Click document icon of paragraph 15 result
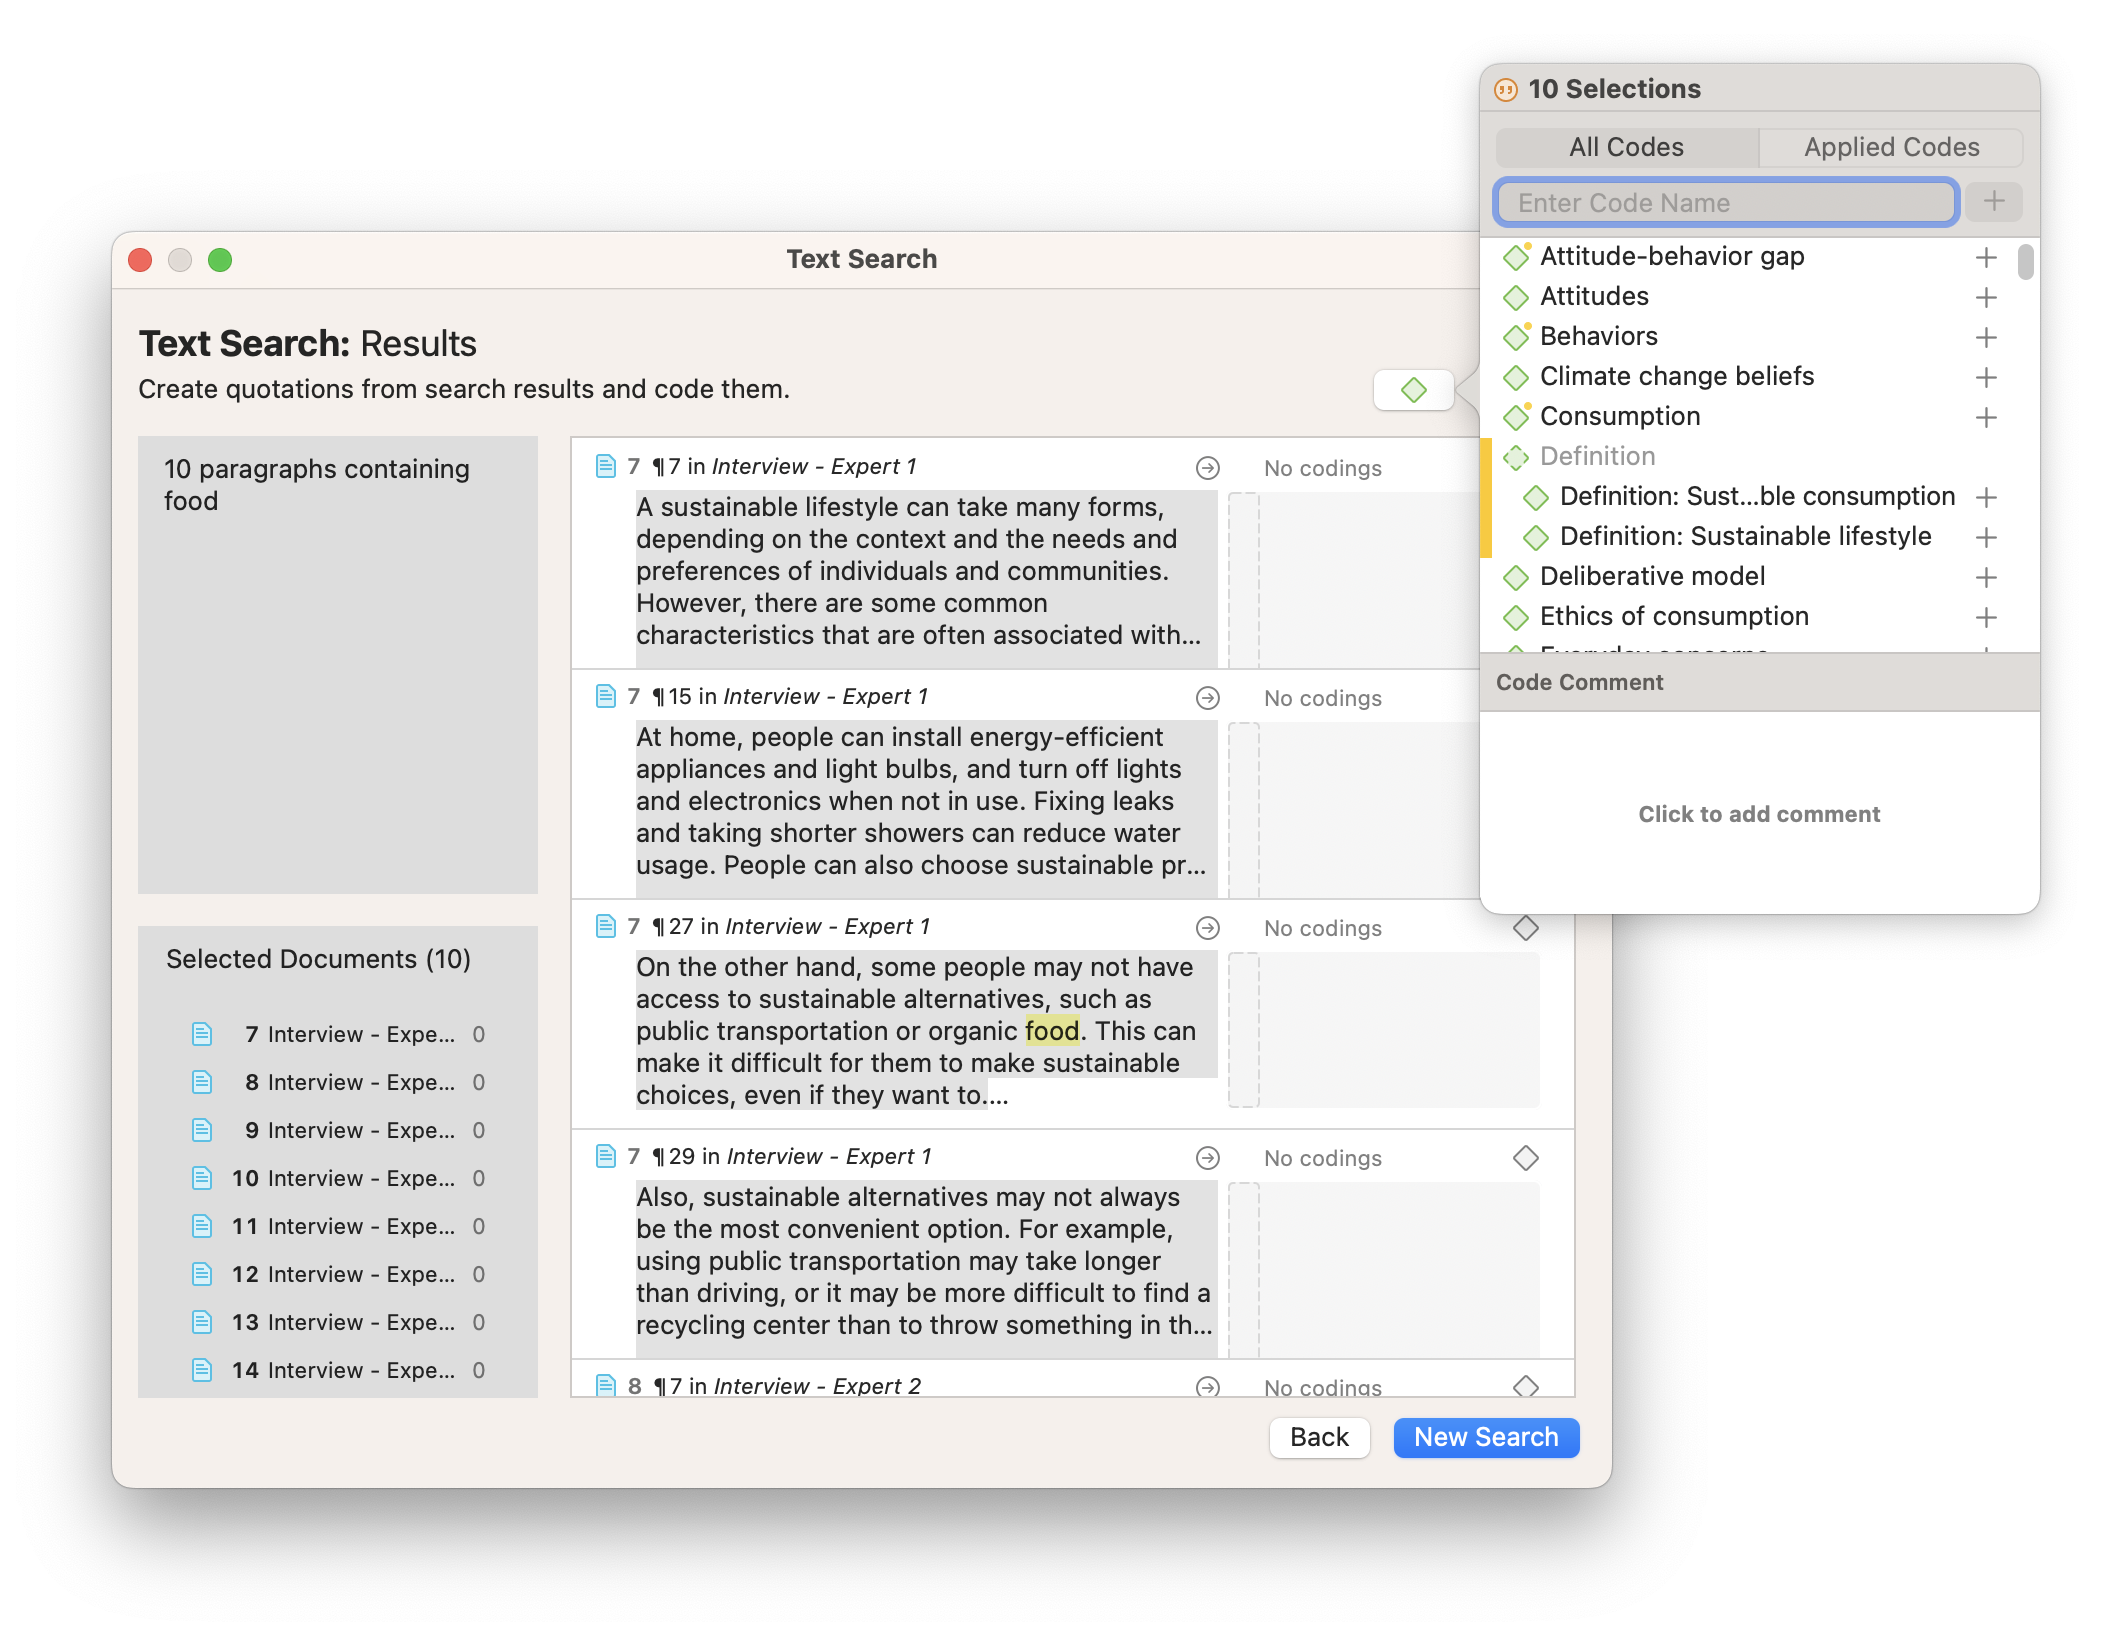 coord(605,696)
